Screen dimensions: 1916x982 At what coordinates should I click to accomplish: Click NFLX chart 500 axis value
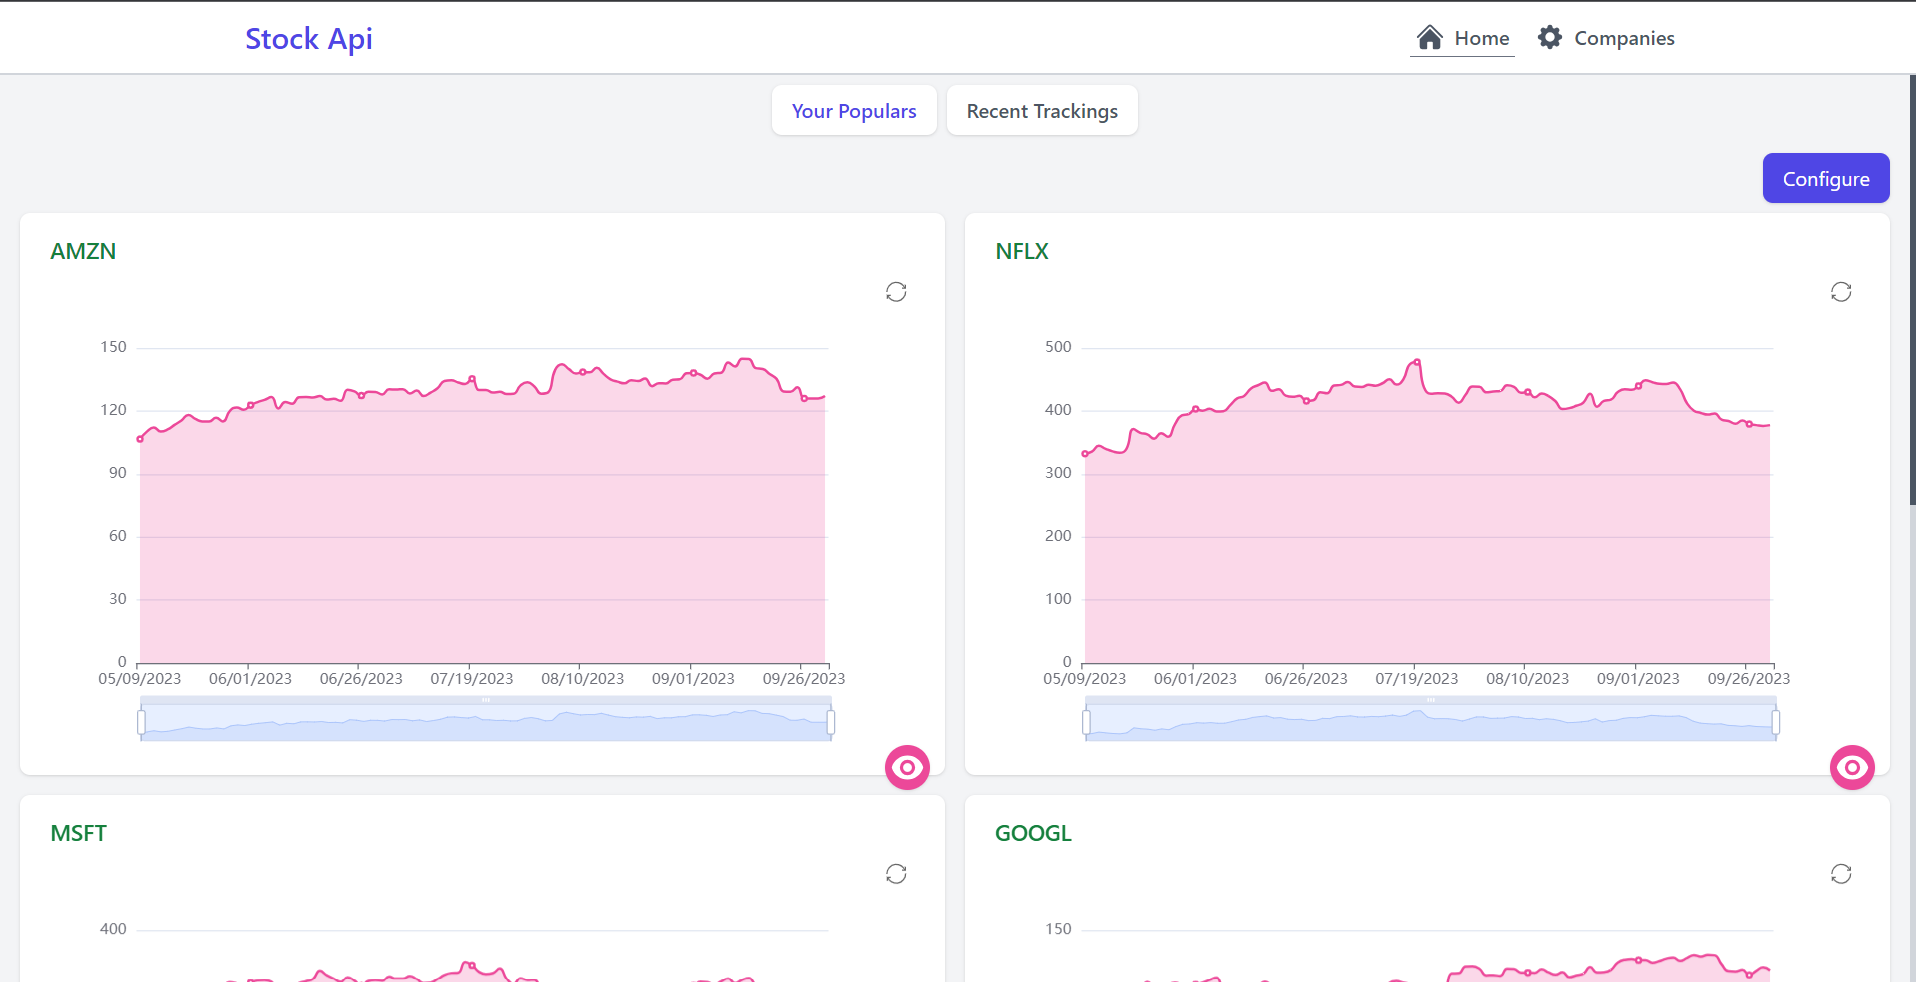[x=1058, y=347]
